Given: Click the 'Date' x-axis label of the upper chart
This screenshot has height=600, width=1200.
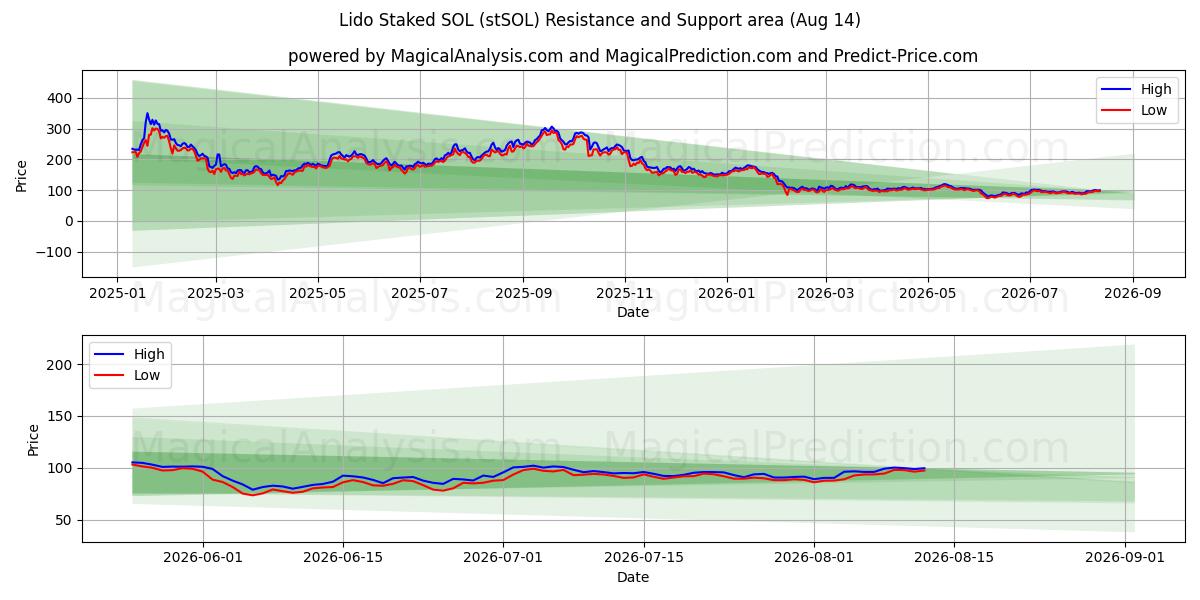Looking at the screenshot, I should [x=633, y=312].
